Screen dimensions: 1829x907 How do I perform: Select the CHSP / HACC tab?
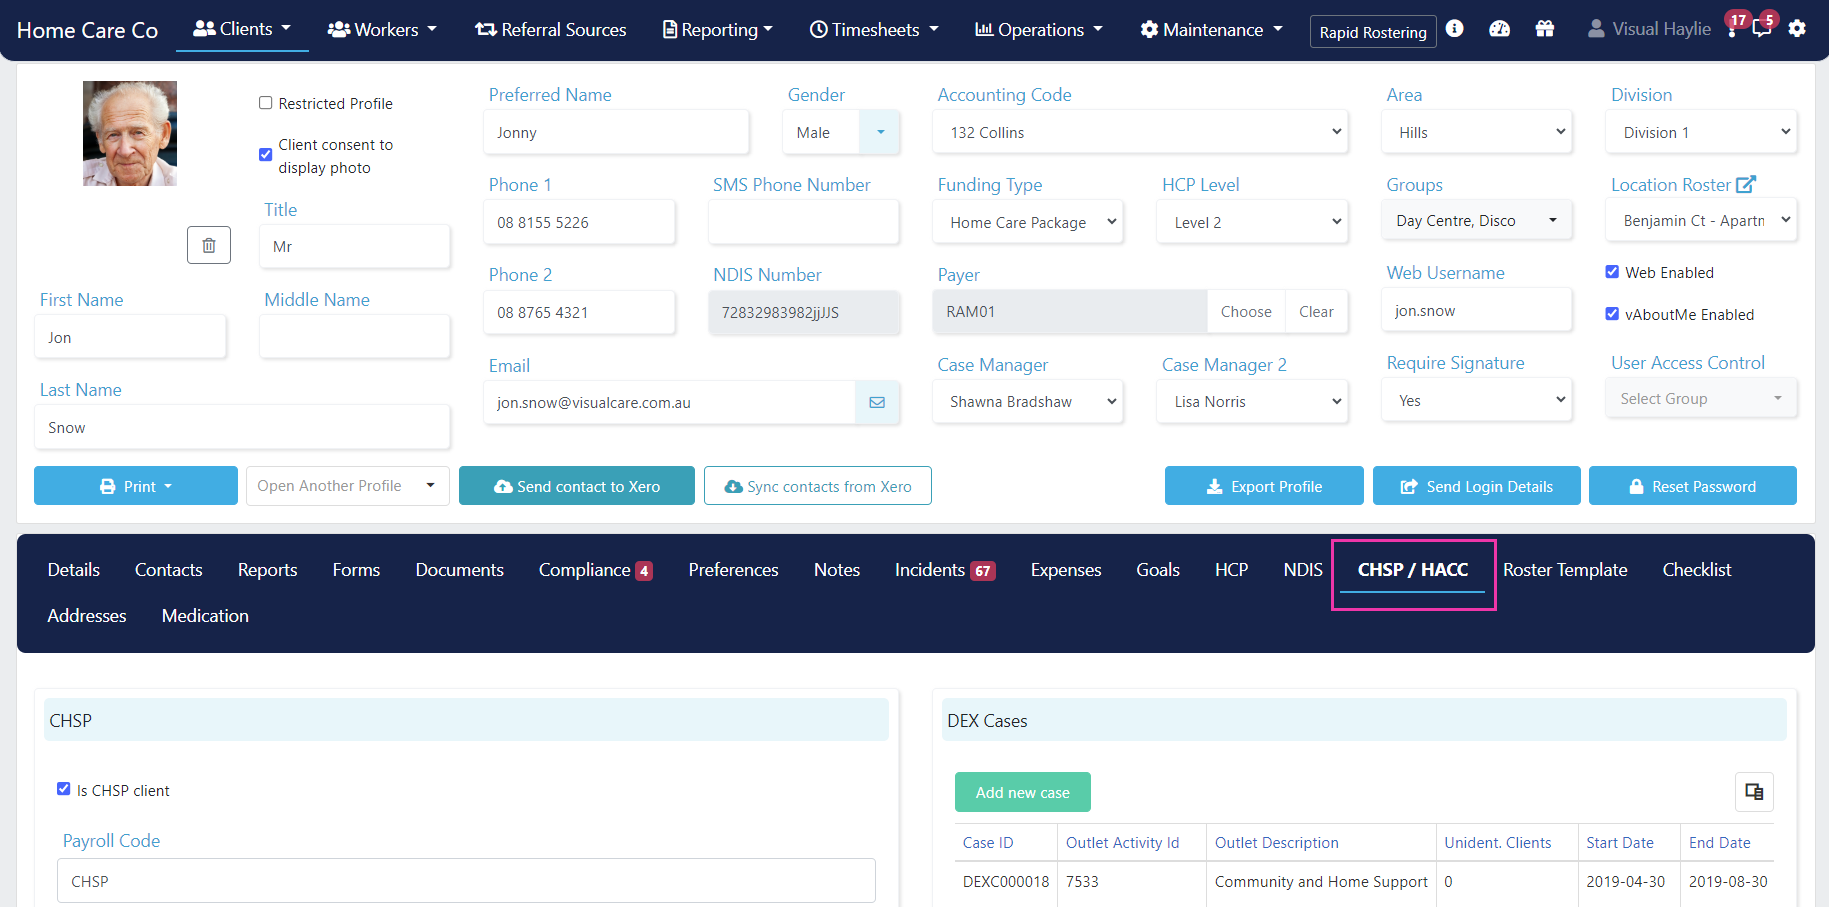[1413, 570]
